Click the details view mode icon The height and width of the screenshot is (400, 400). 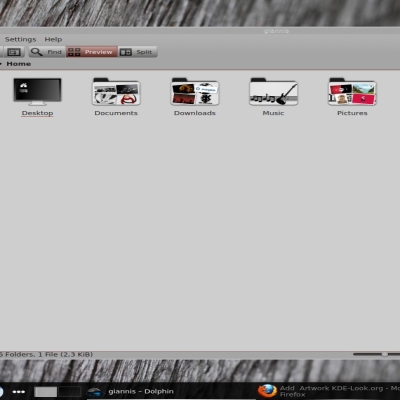click(14, 52)
